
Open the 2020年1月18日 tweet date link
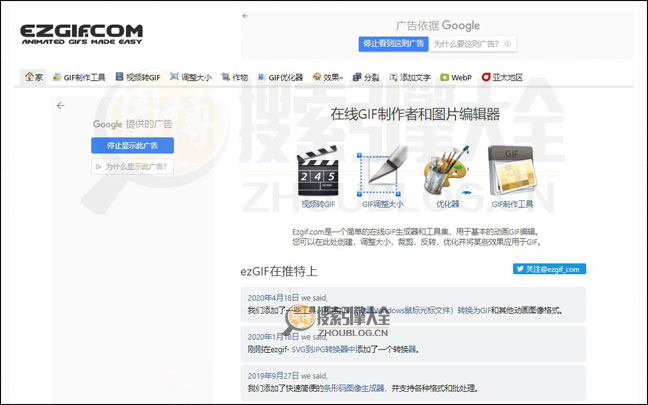coord(273,337)
